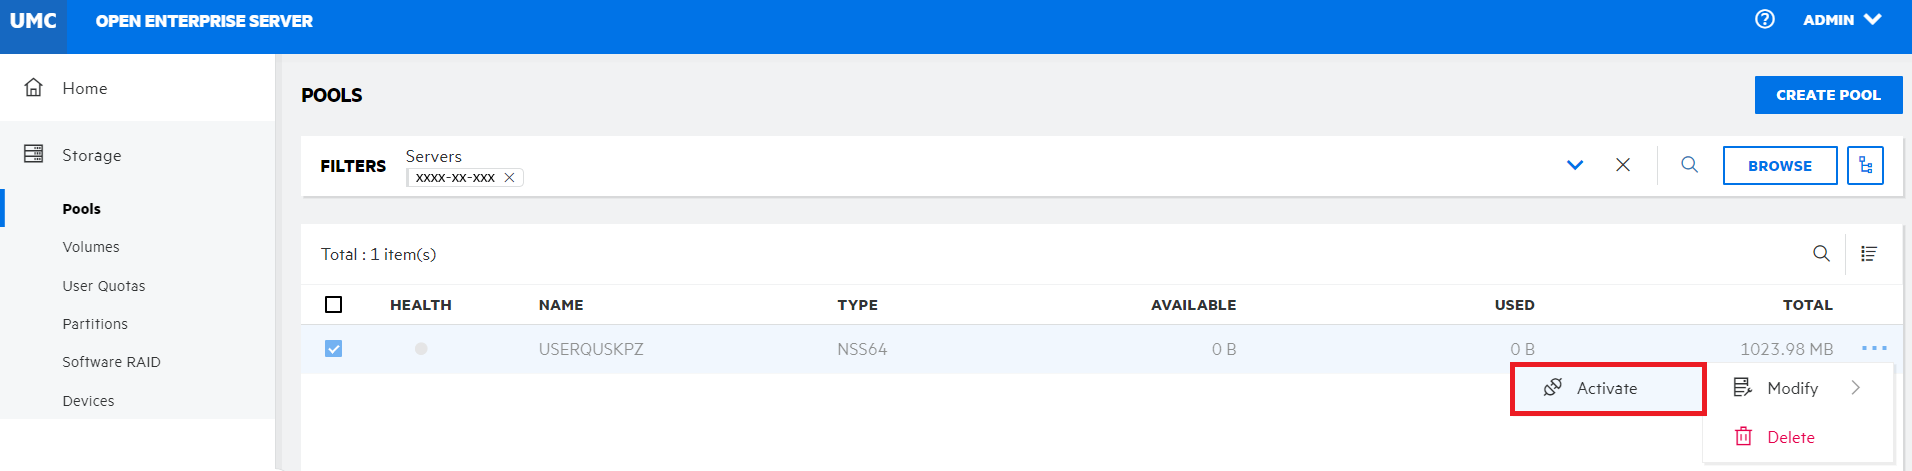Sort by AVAILABLE column header
Viewport: 1912px width, 471px height.
click(1193, 305)
